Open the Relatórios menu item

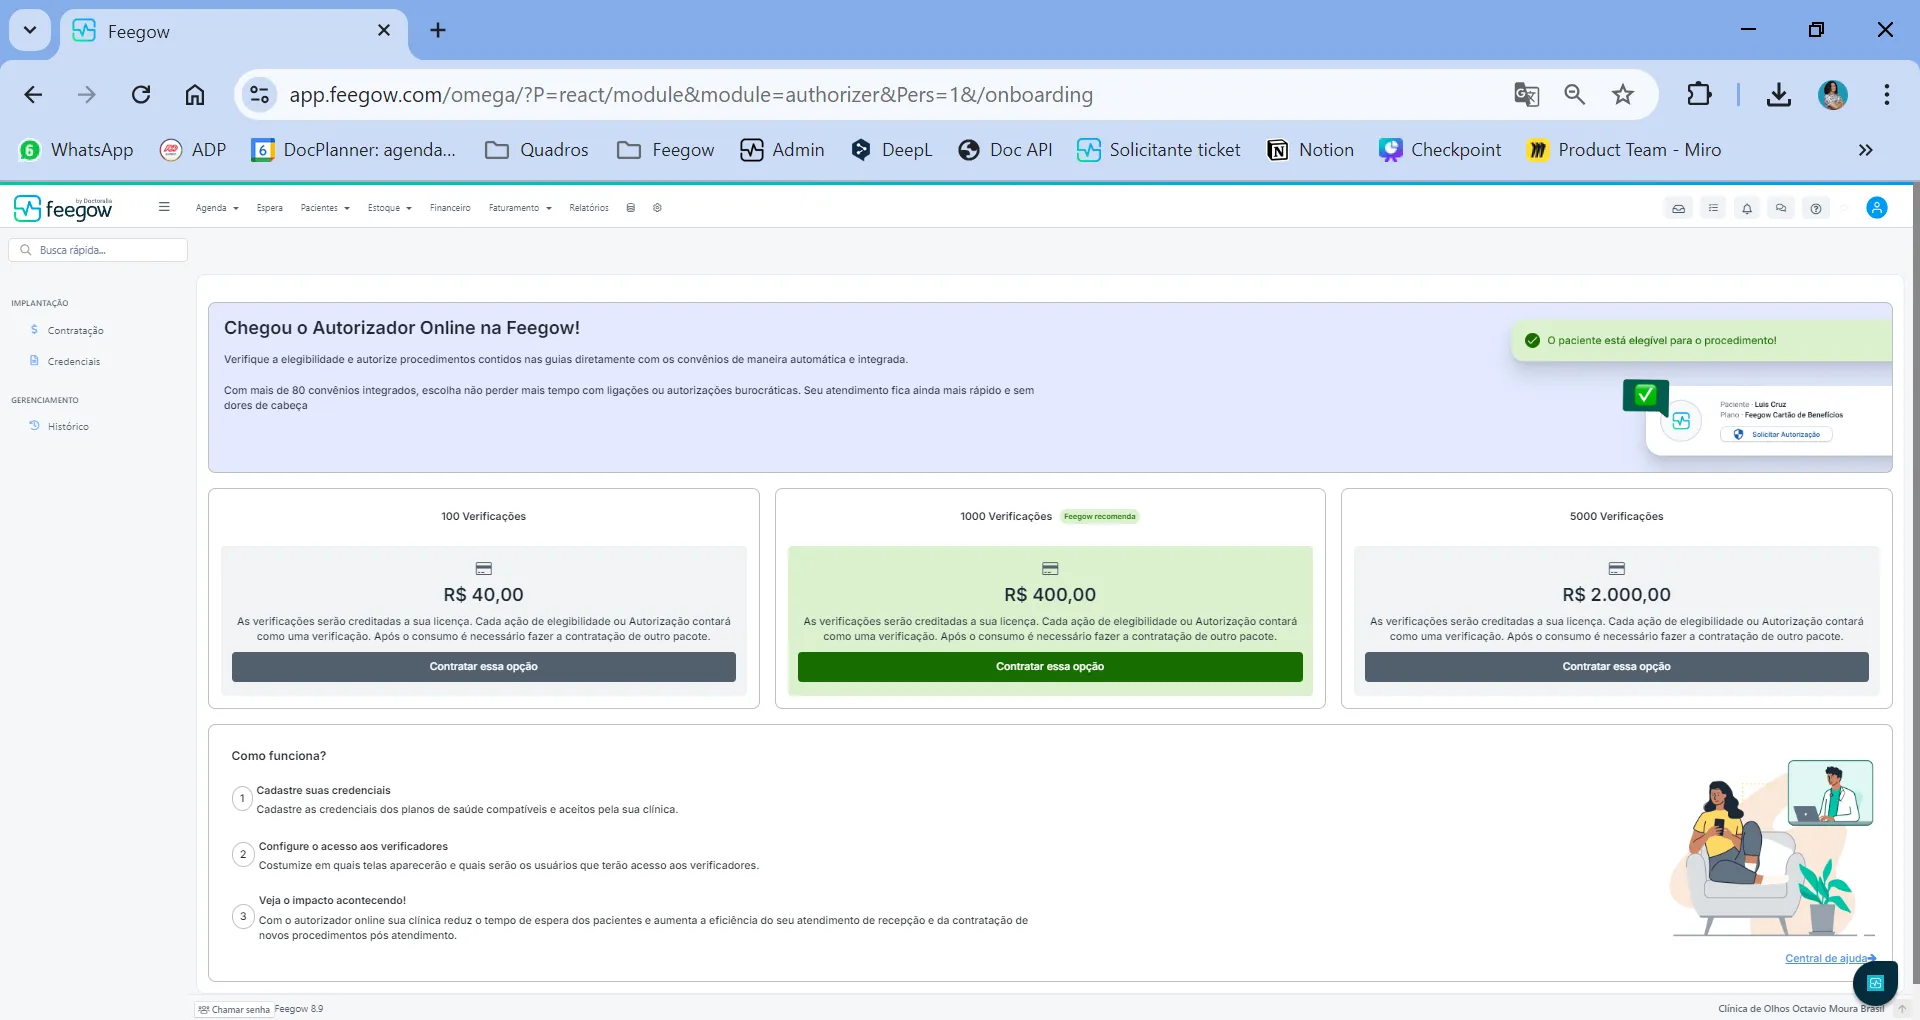(x=589, y=208)
